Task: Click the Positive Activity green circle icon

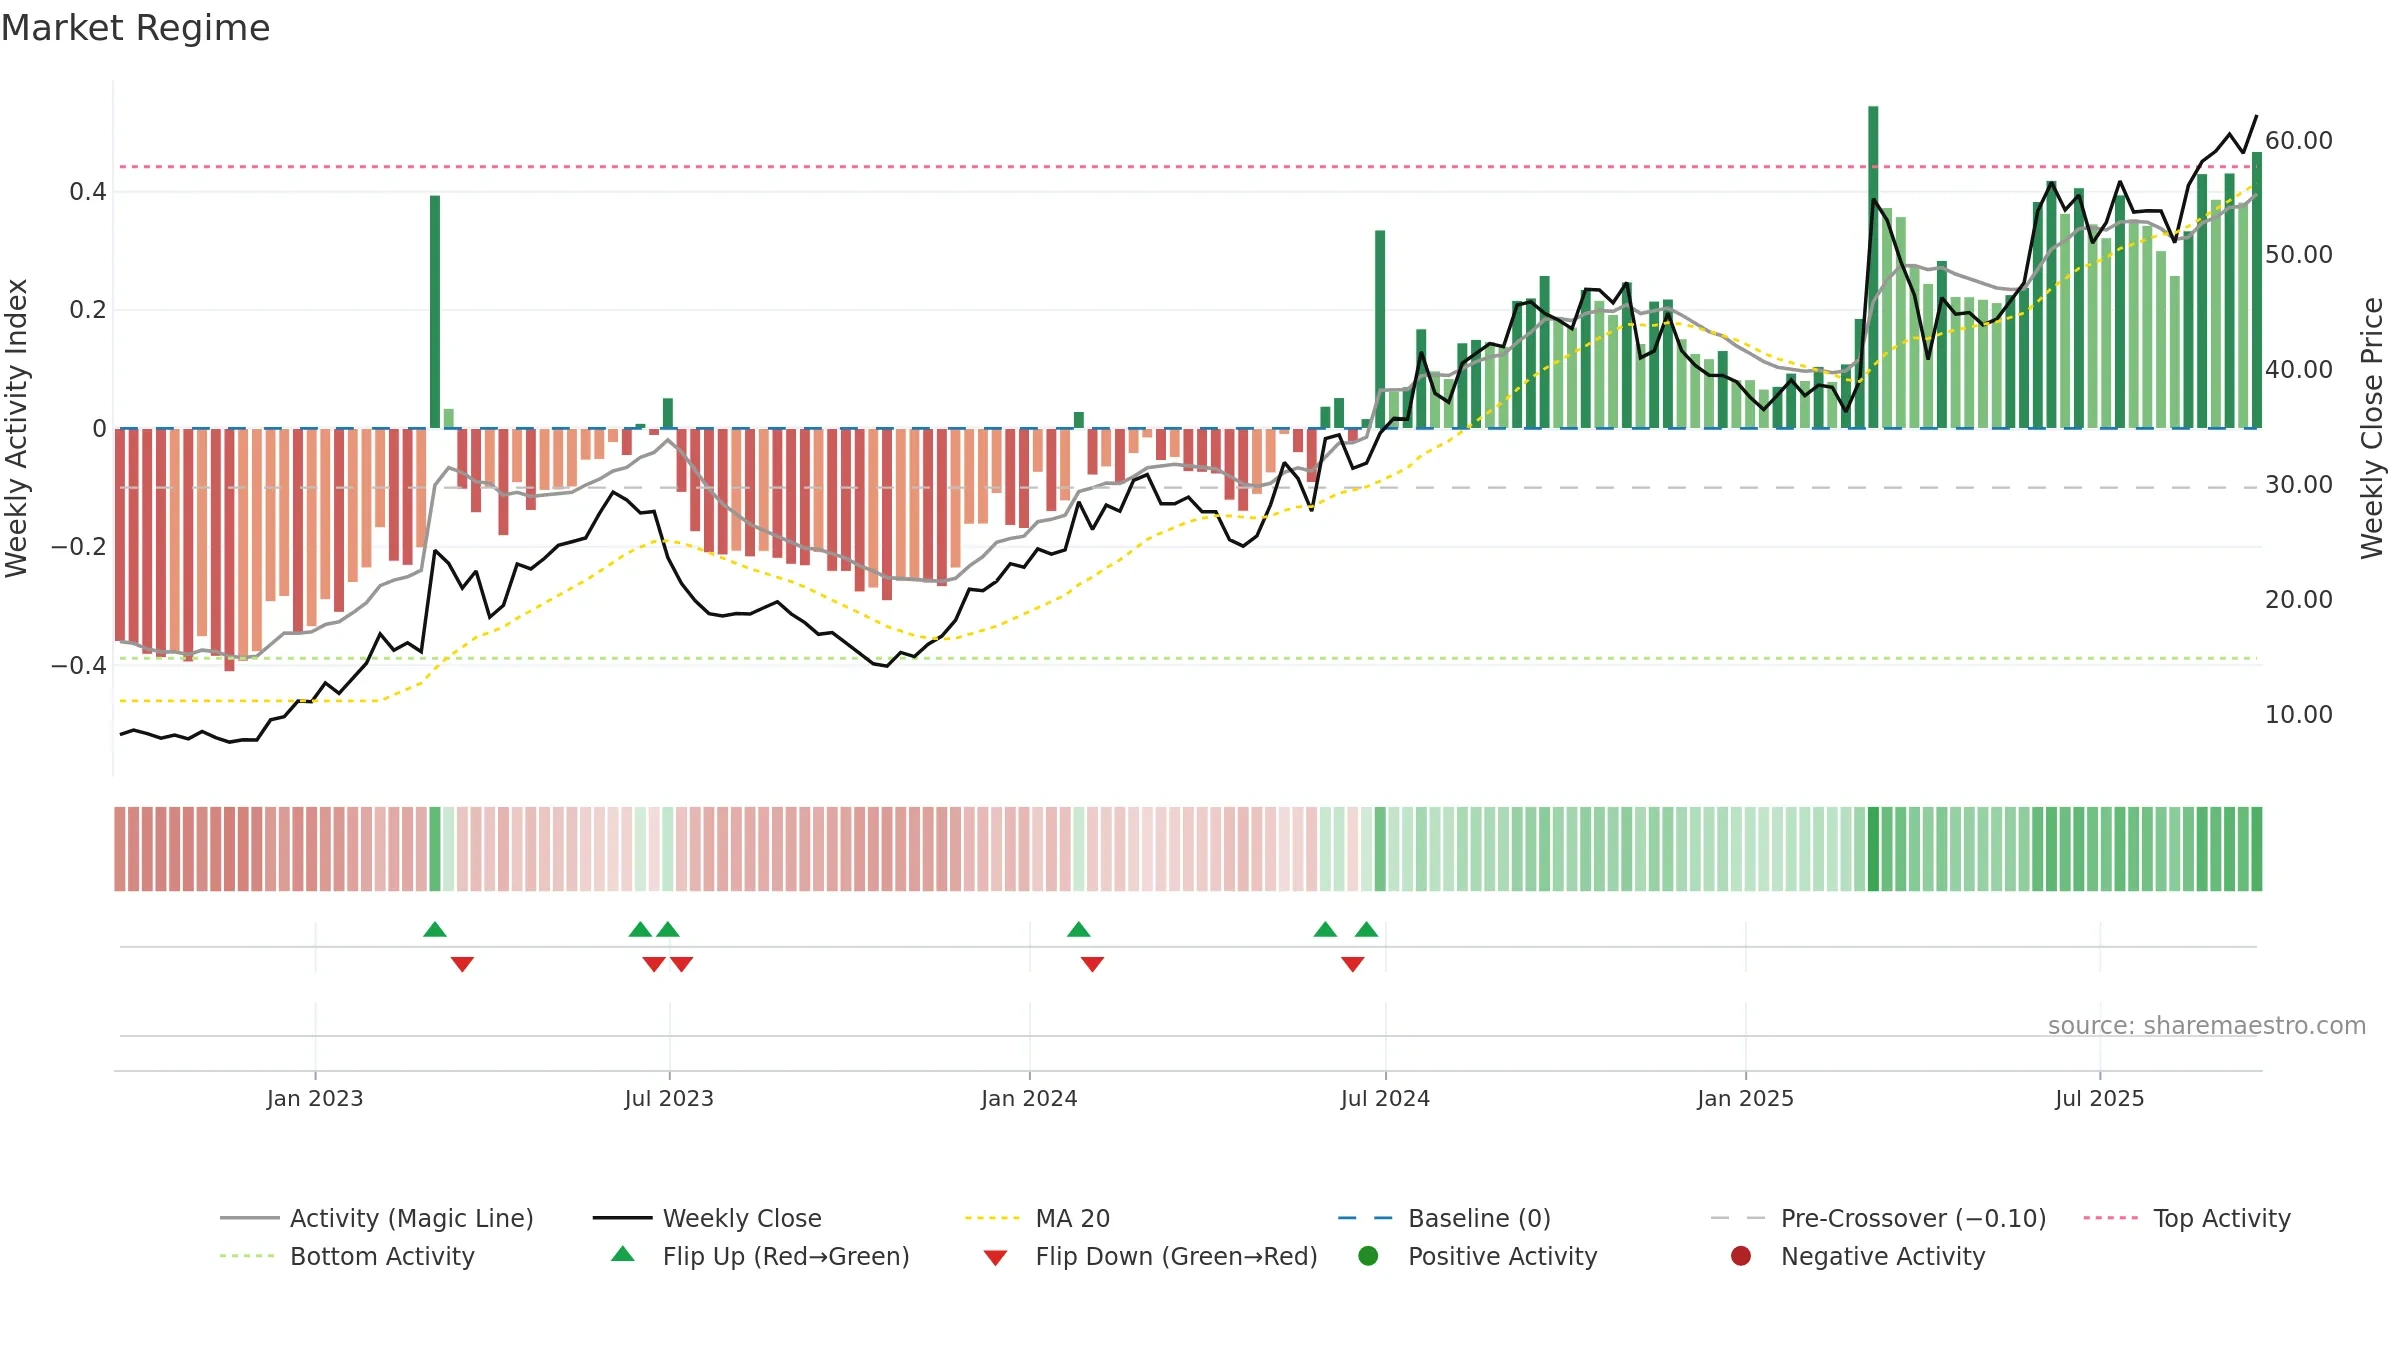Action: pos(1368,1256)
